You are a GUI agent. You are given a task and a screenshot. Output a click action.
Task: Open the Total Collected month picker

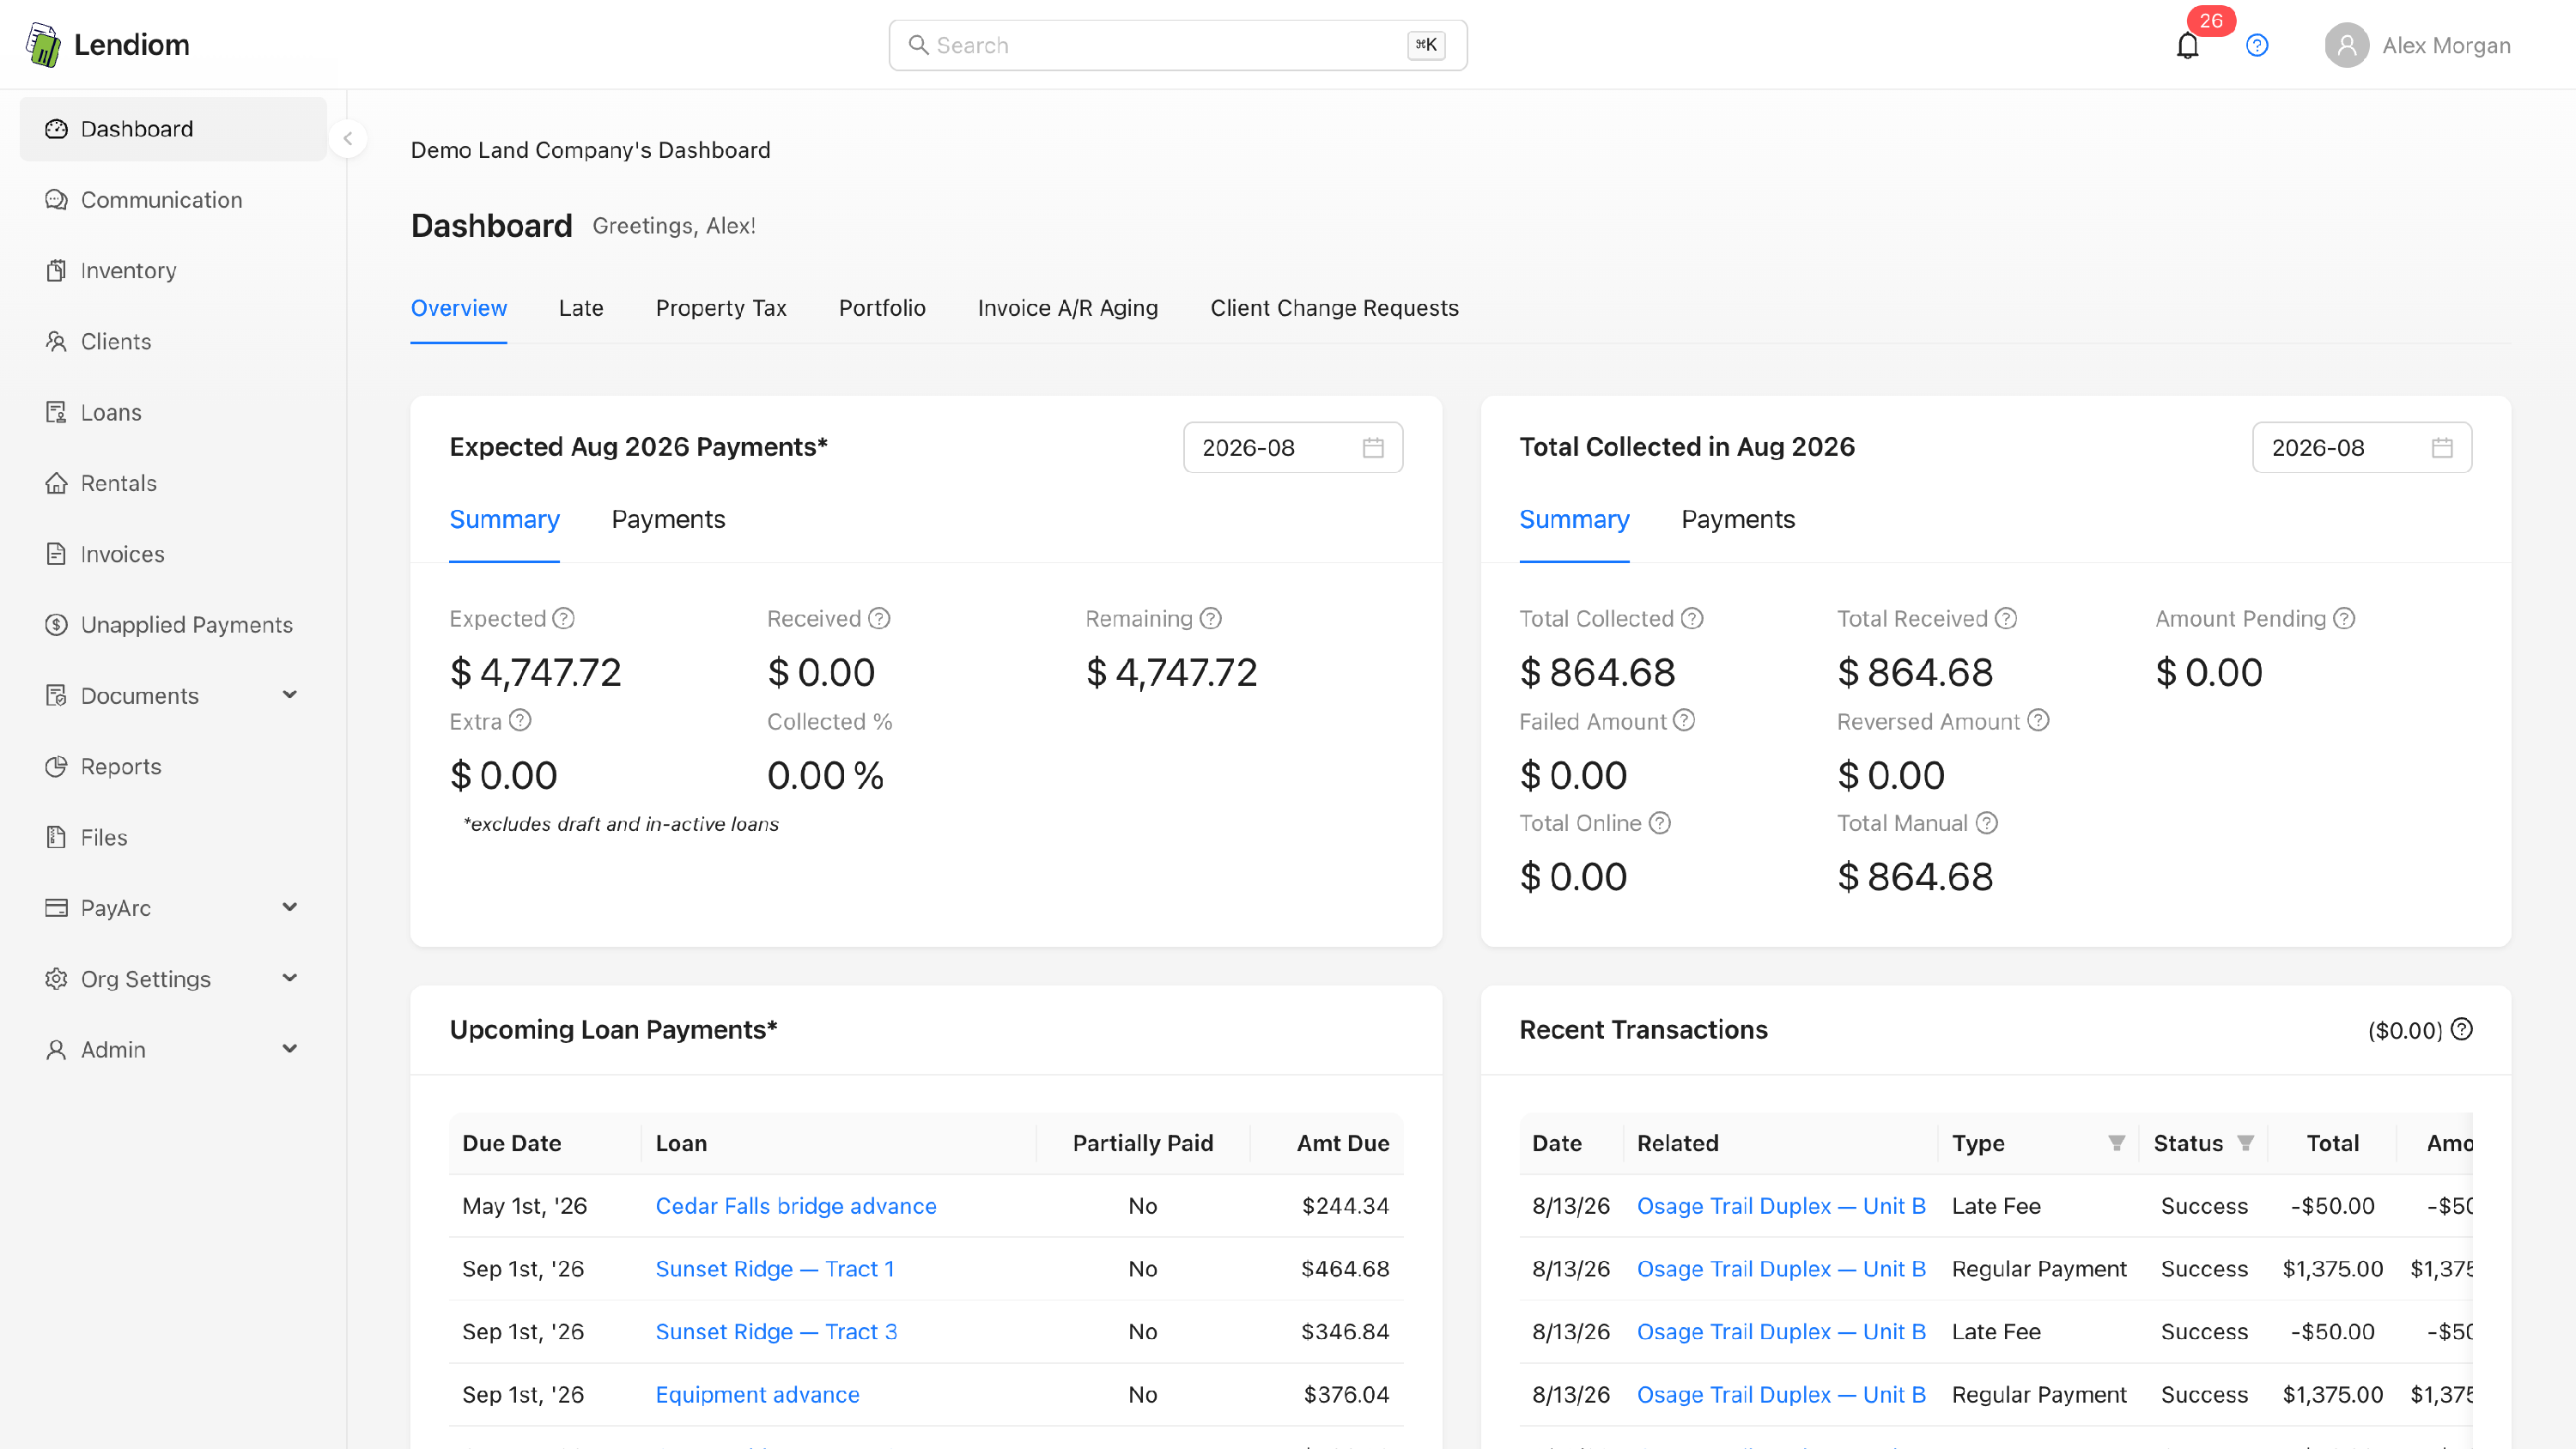point(2362,448)
